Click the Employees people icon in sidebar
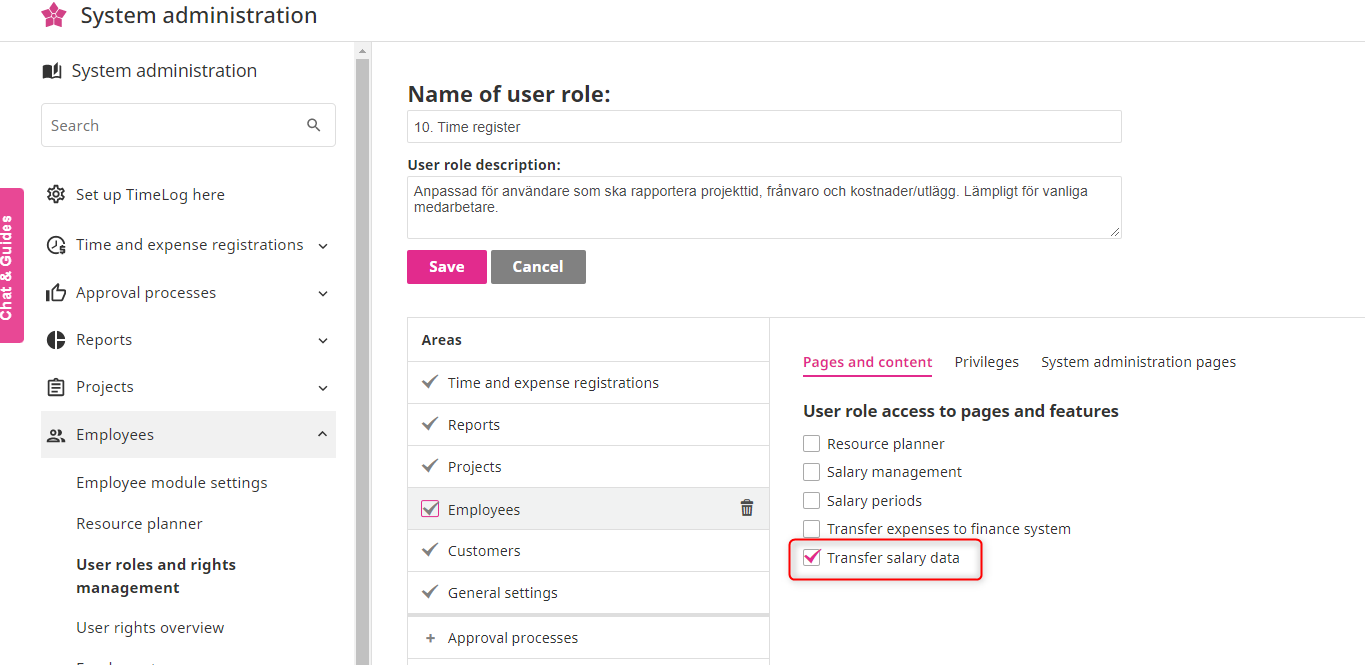 coord(56,435)
